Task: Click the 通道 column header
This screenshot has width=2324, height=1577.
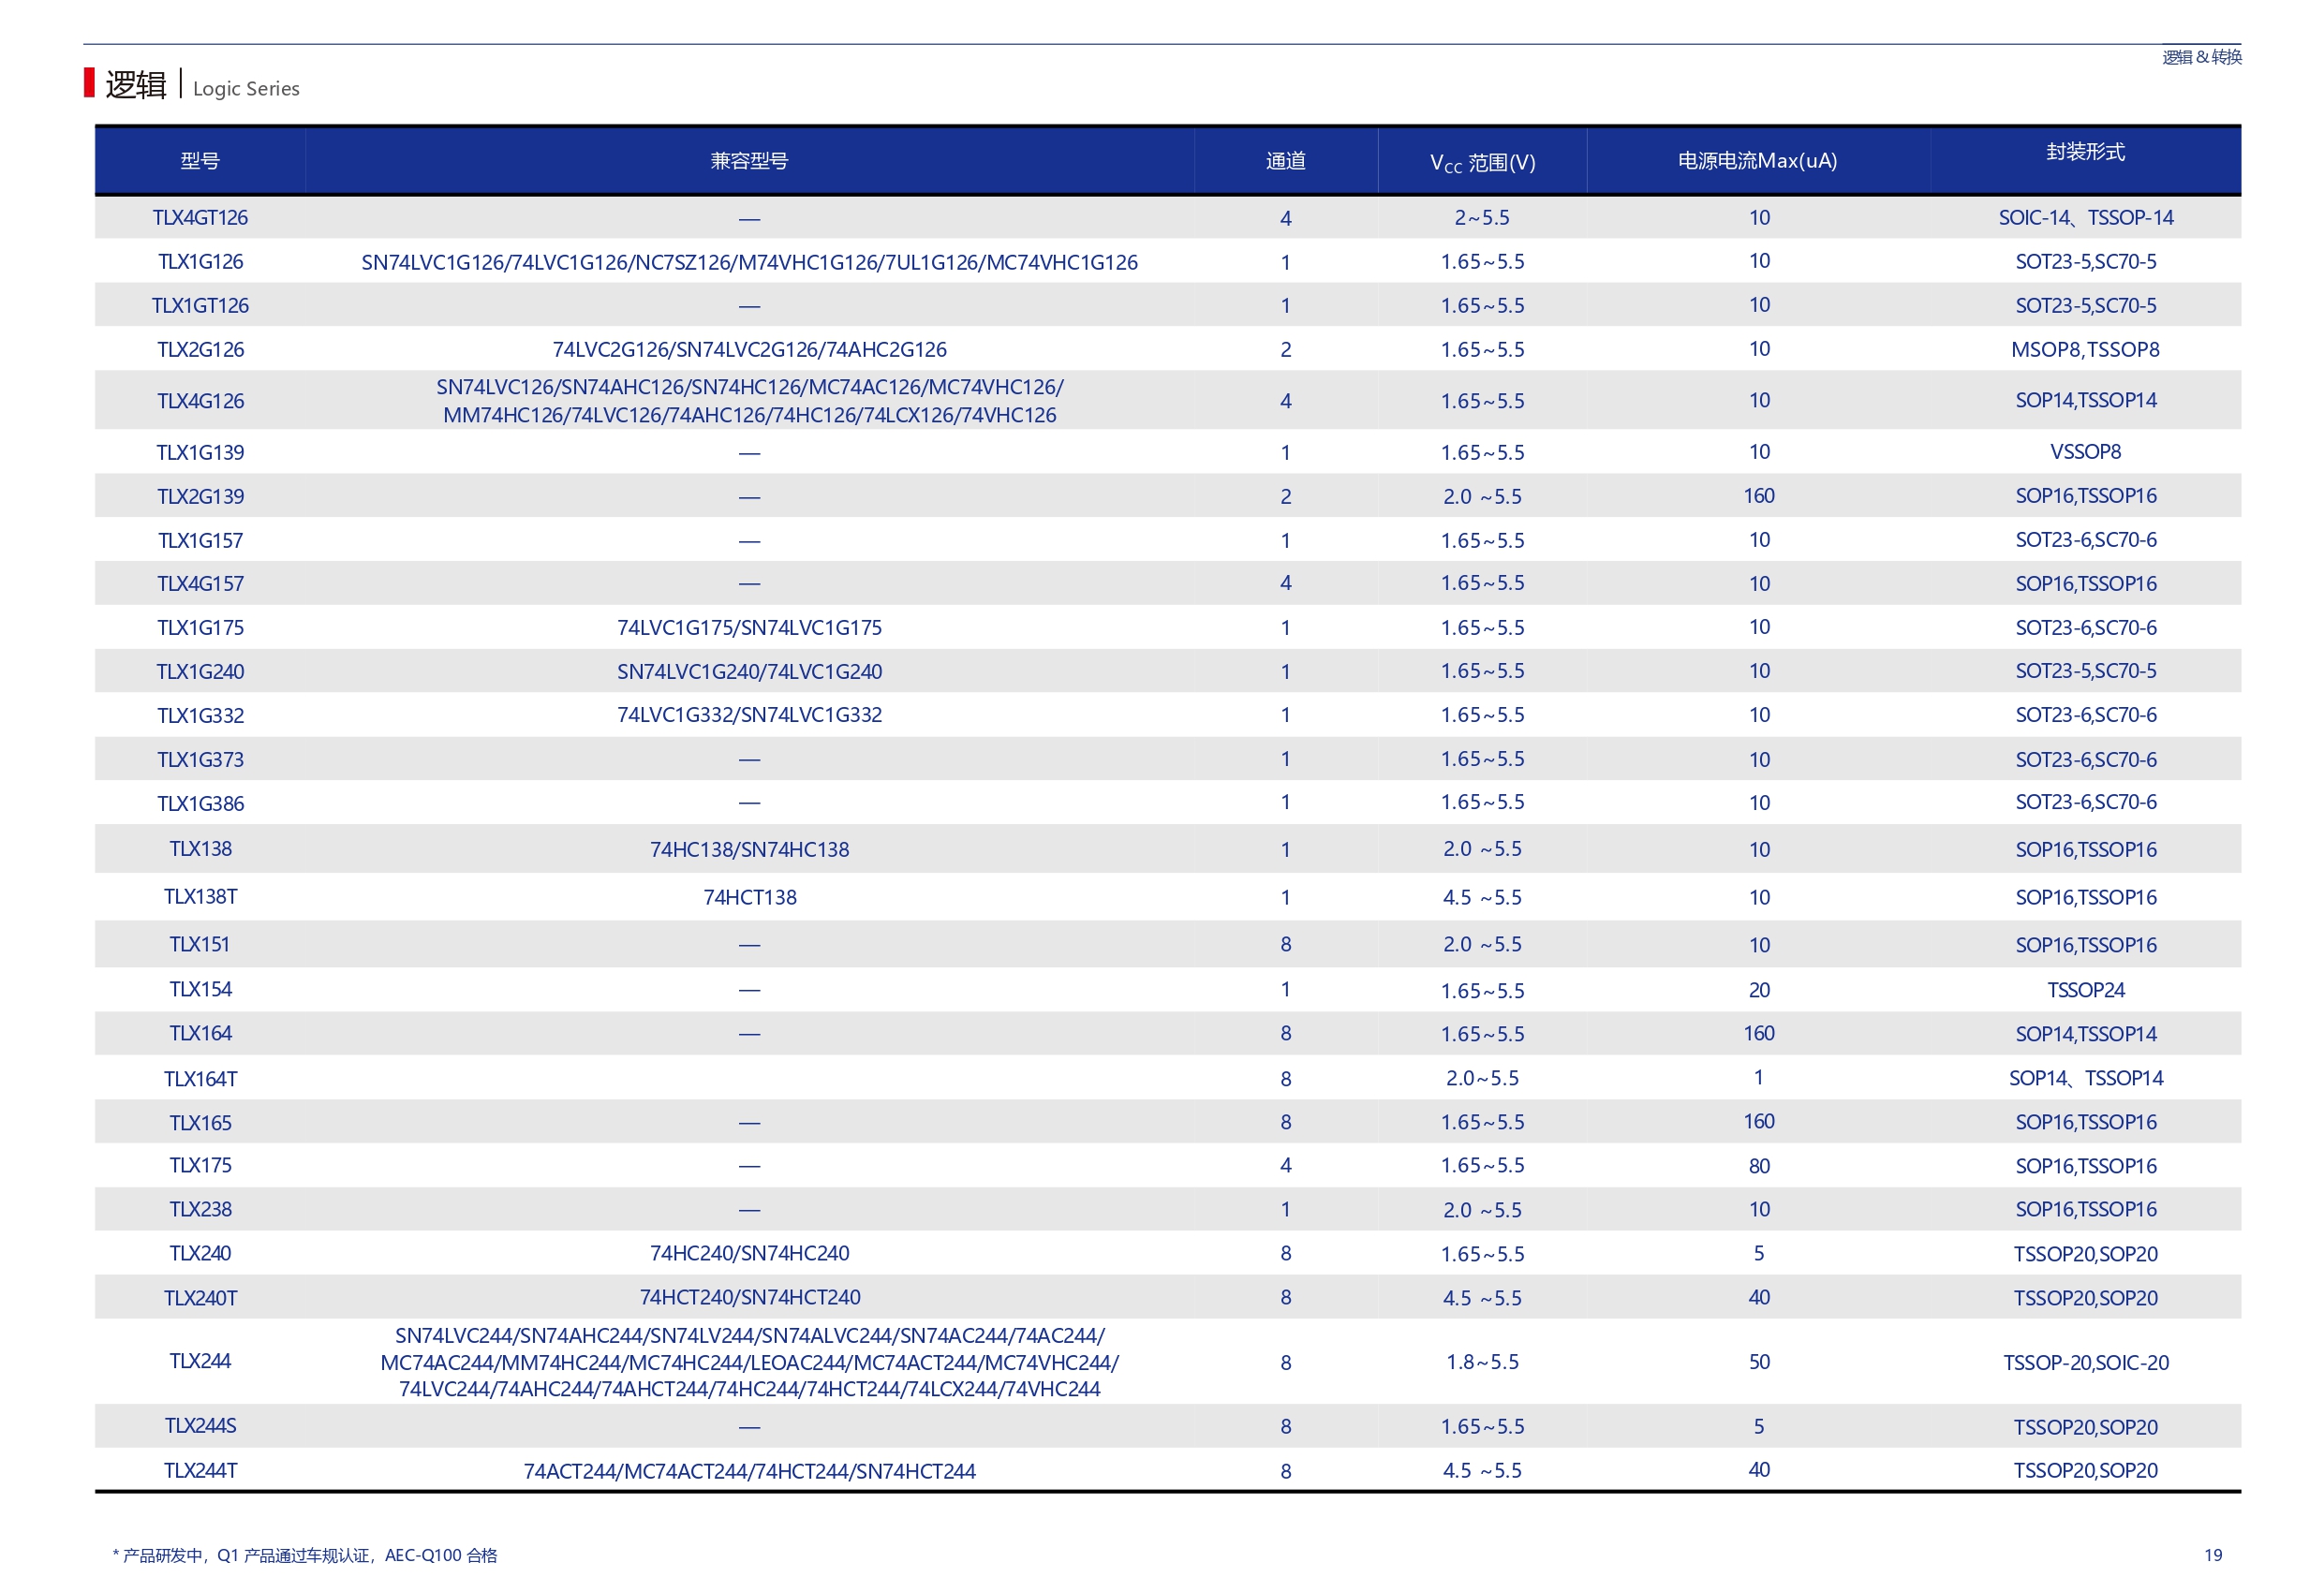Action: pos(1285,161)
